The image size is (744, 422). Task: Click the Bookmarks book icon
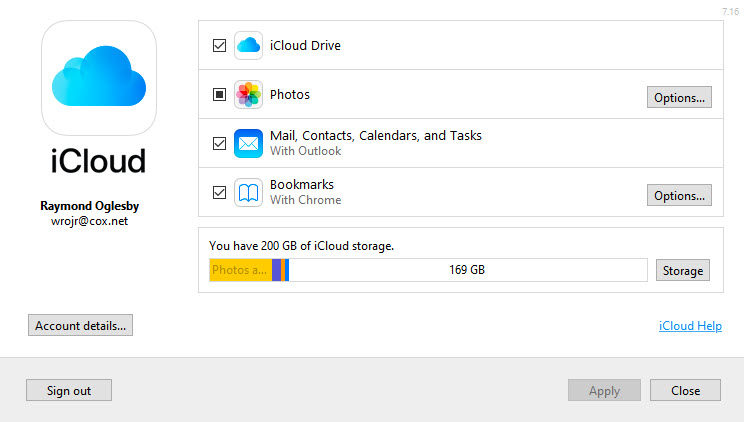pyautogui.click(x=248, y=192)
